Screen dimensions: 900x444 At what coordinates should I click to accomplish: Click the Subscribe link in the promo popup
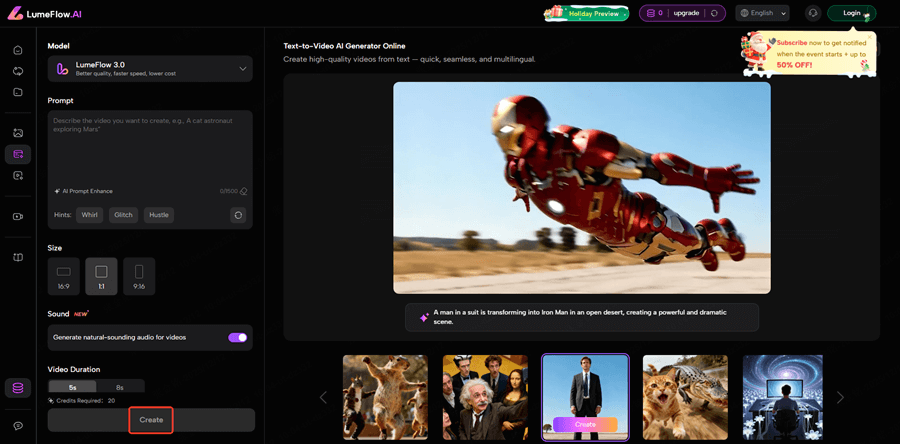pyautogui.click(x=792, y=42)
